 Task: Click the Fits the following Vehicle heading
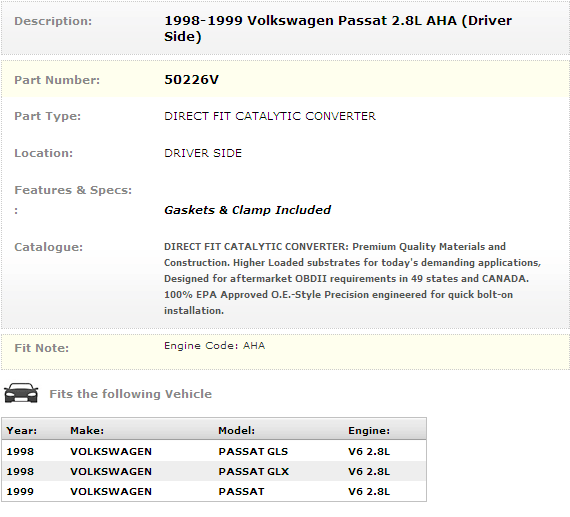coord(131,394)
